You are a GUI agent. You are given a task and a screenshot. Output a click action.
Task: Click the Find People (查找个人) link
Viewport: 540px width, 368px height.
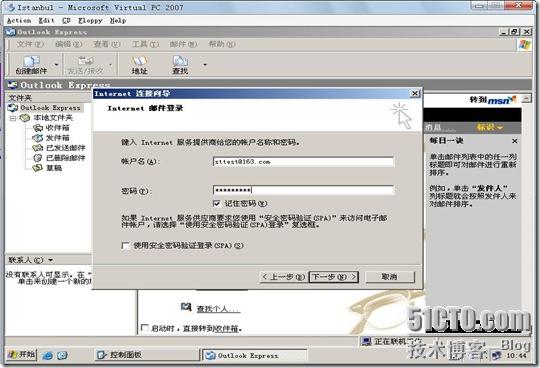coord(218,308)
